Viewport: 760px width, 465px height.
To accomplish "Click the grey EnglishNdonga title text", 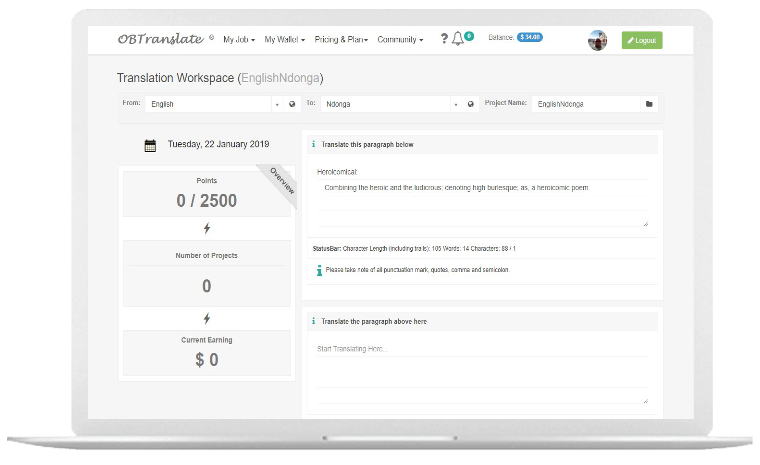I will click(x=280, y=78).
